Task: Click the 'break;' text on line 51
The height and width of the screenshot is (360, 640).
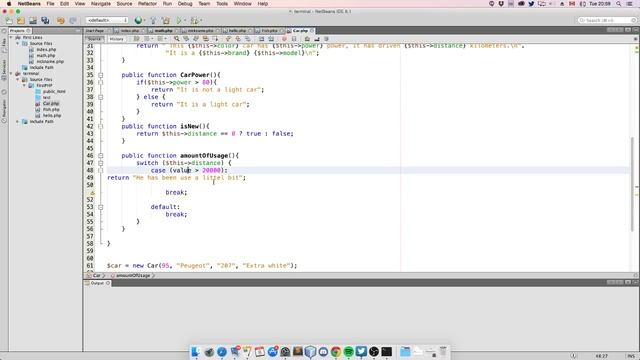Action: (176, 192)
